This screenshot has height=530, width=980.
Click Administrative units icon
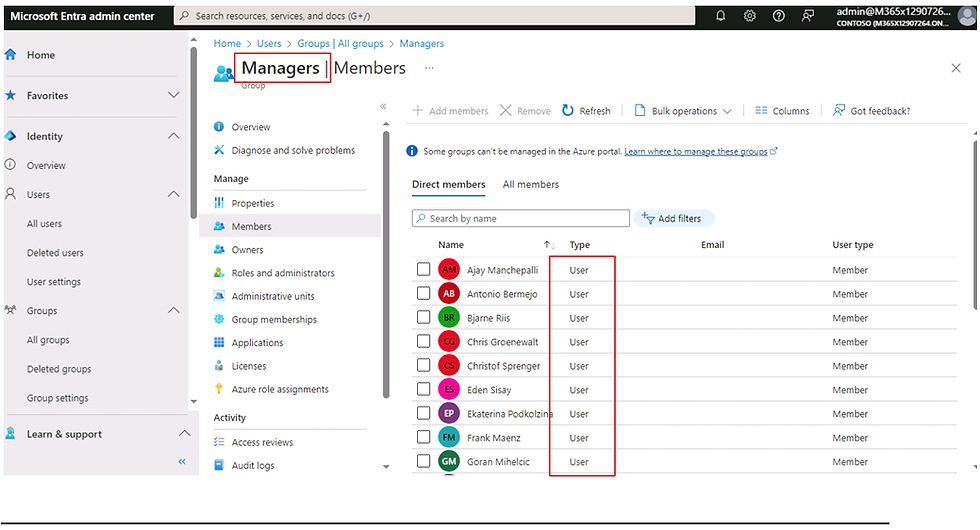coord(219,296)
